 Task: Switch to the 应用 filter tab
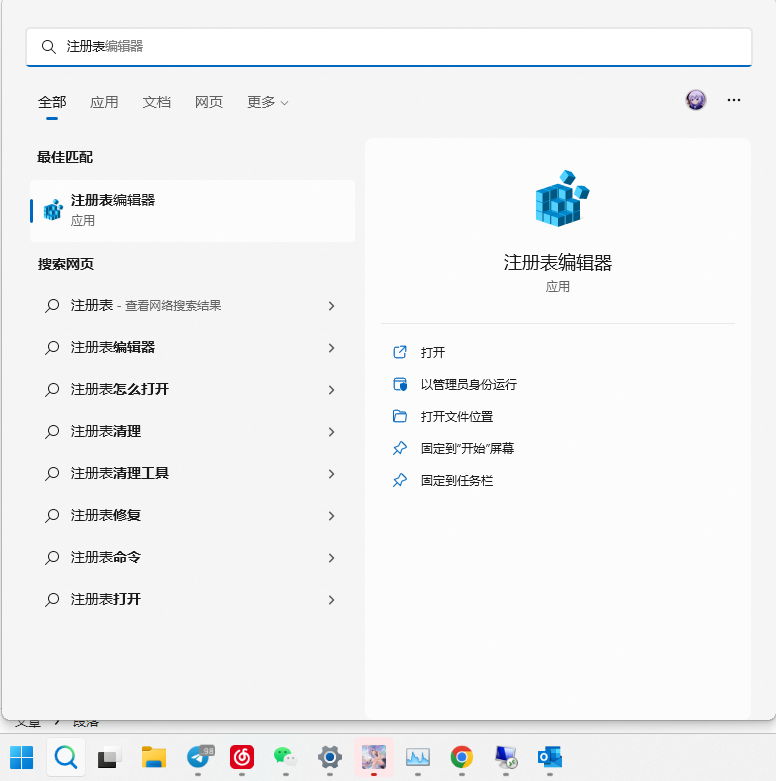pyautogui.click(x=104, y=102)
